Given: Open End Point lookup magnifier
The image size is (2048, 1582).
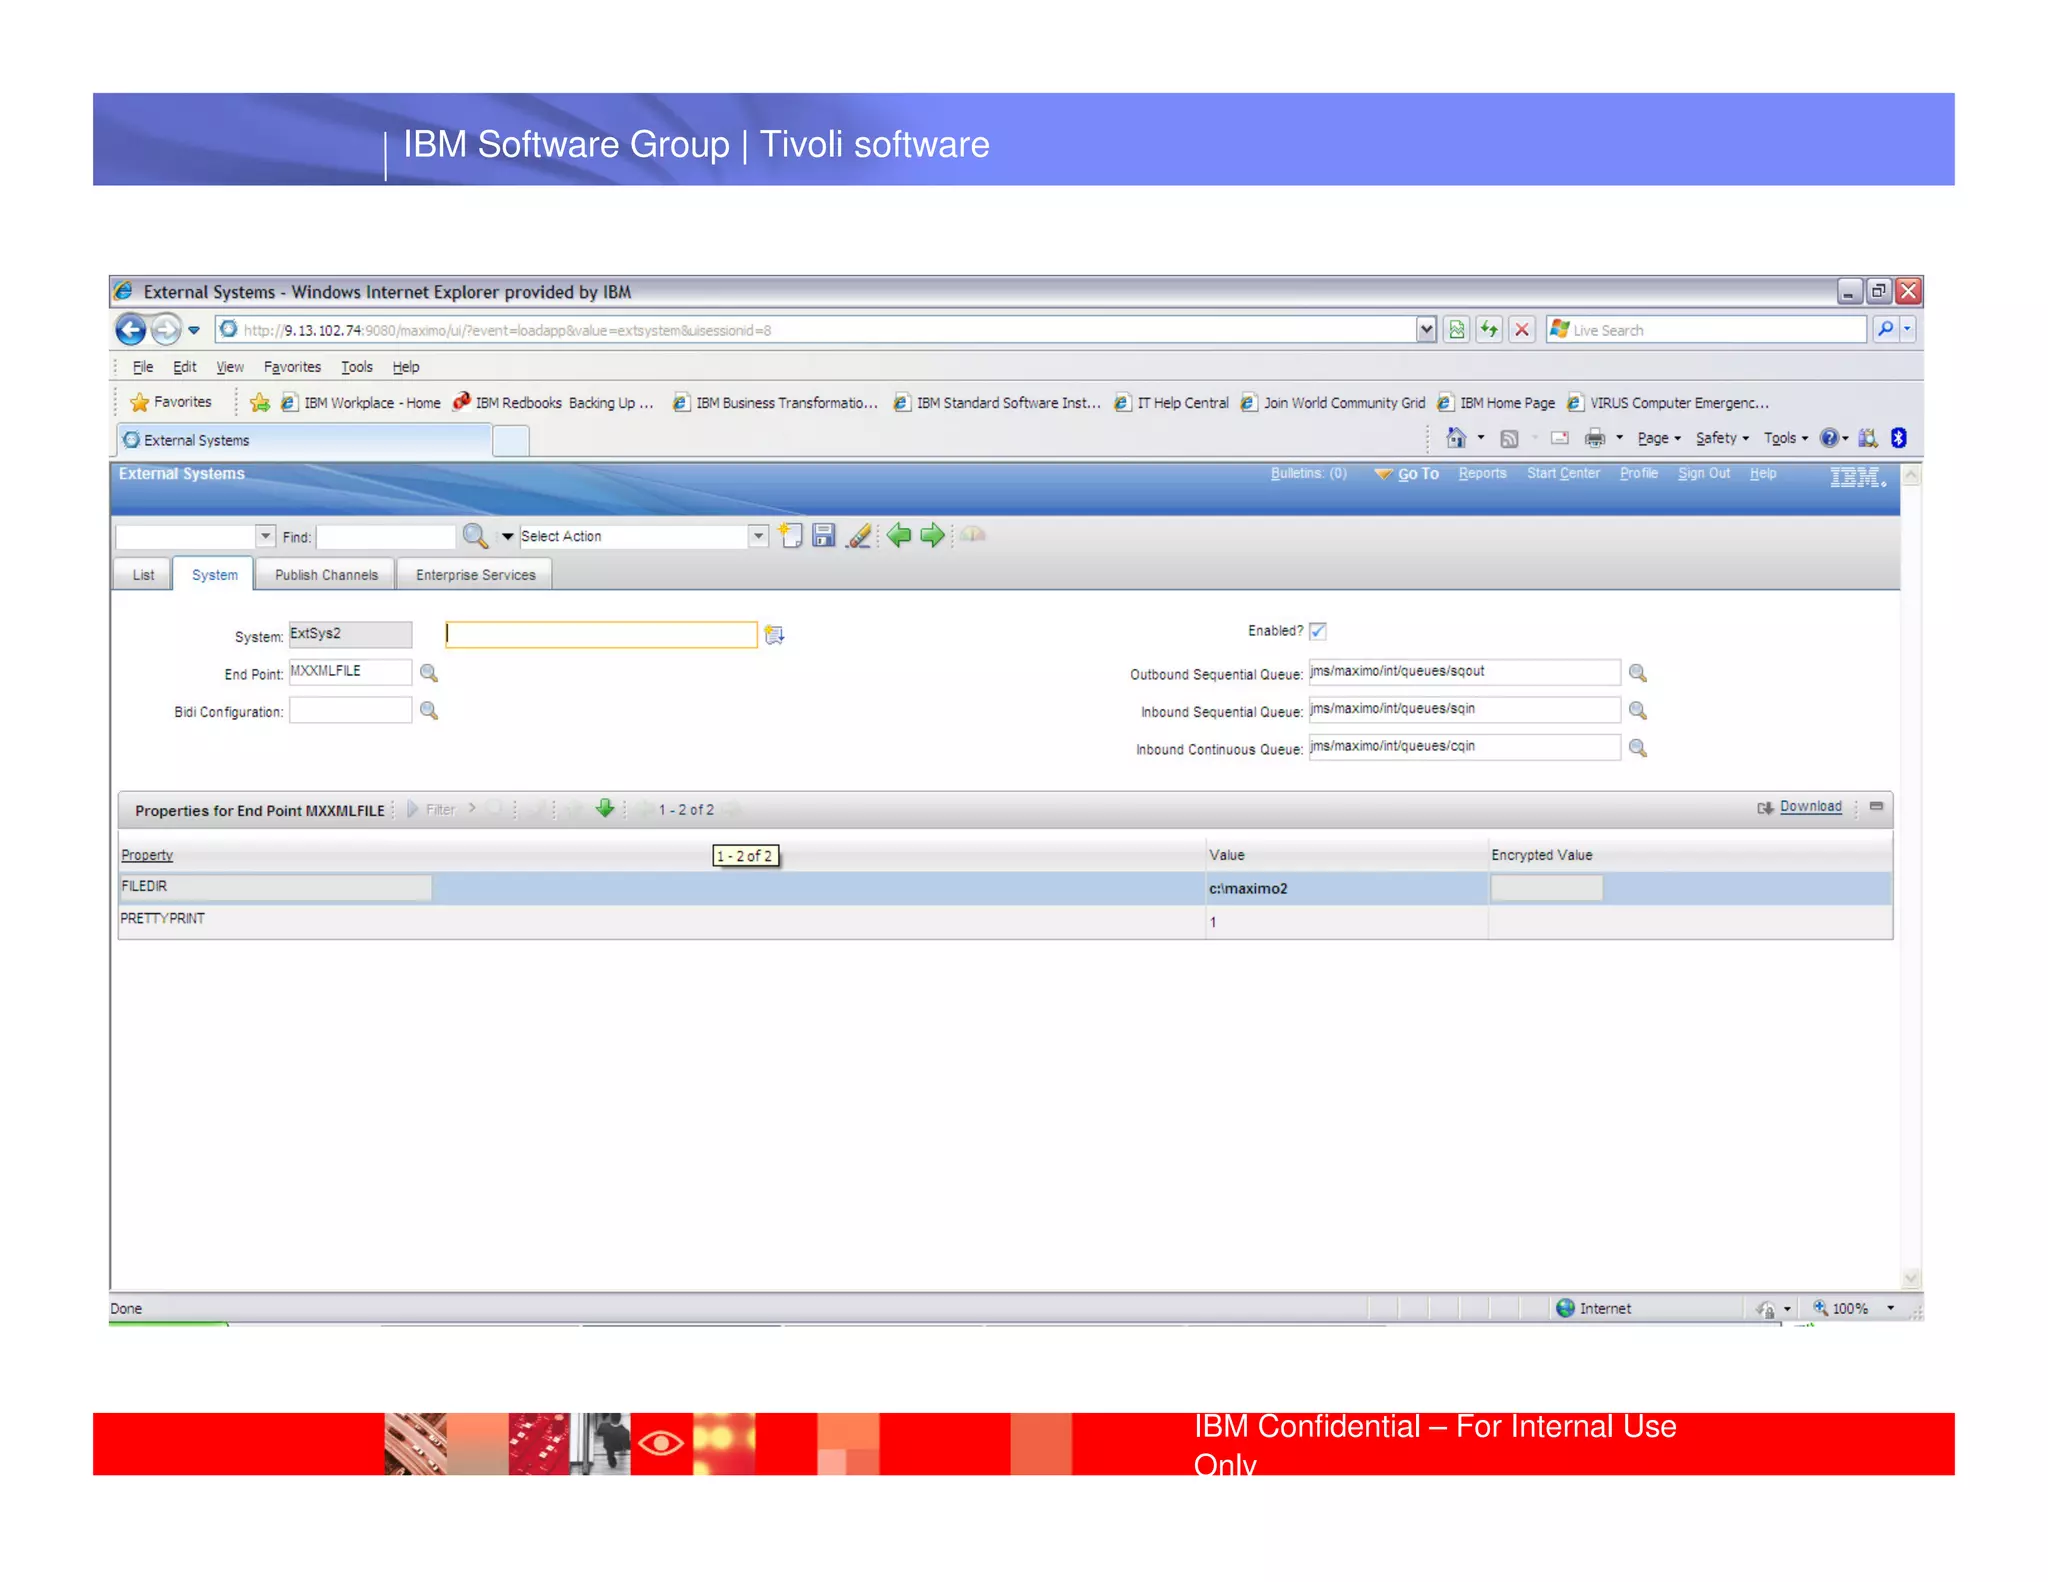Looking at the screenshot, I should coord(429,673).
